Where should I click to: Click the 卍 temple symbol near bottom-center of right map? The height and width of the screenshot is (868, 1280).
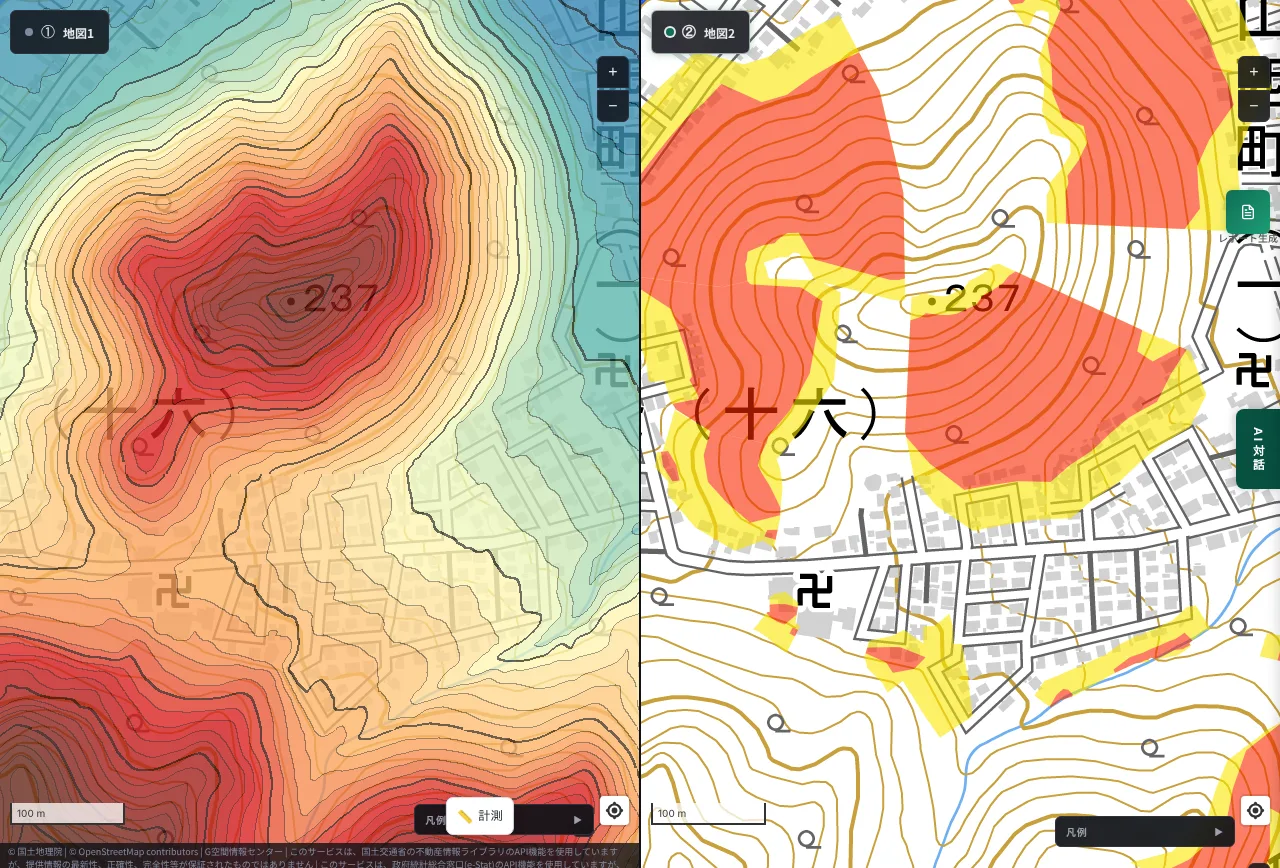pos(815,591)
